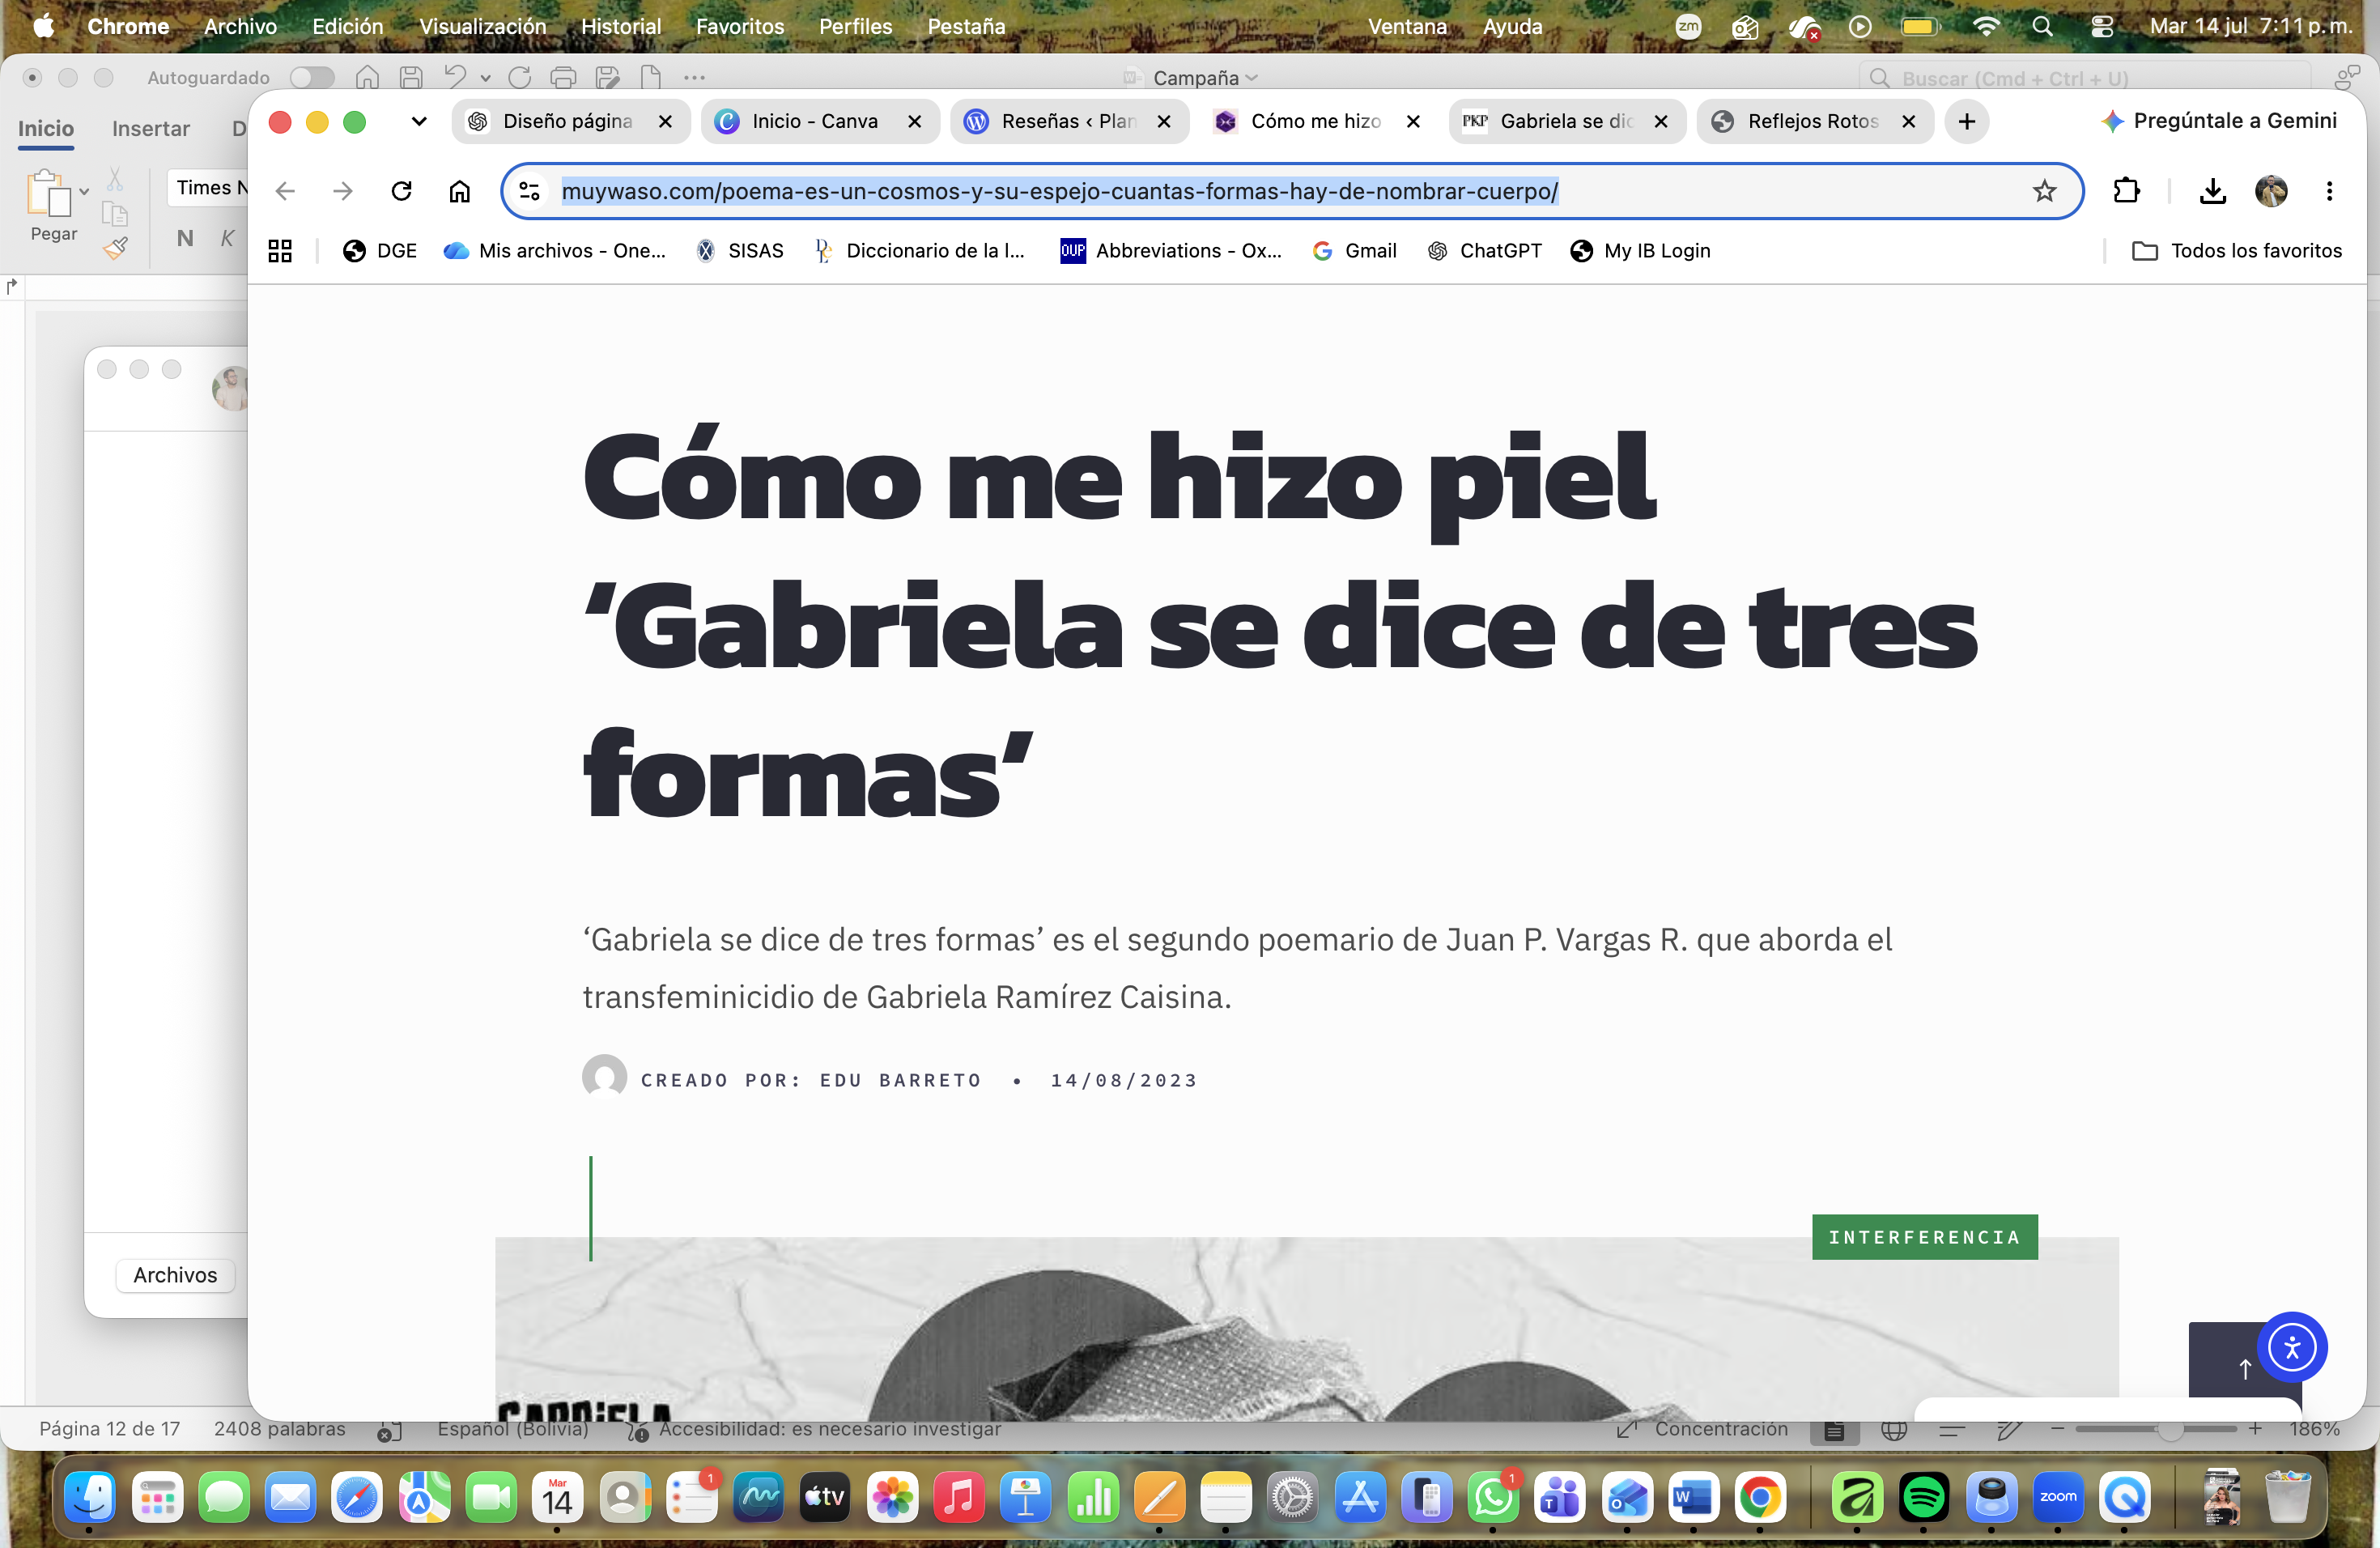Open Finder from the Dock
Screen dimensions: 2380x1548
[89, 1497]
